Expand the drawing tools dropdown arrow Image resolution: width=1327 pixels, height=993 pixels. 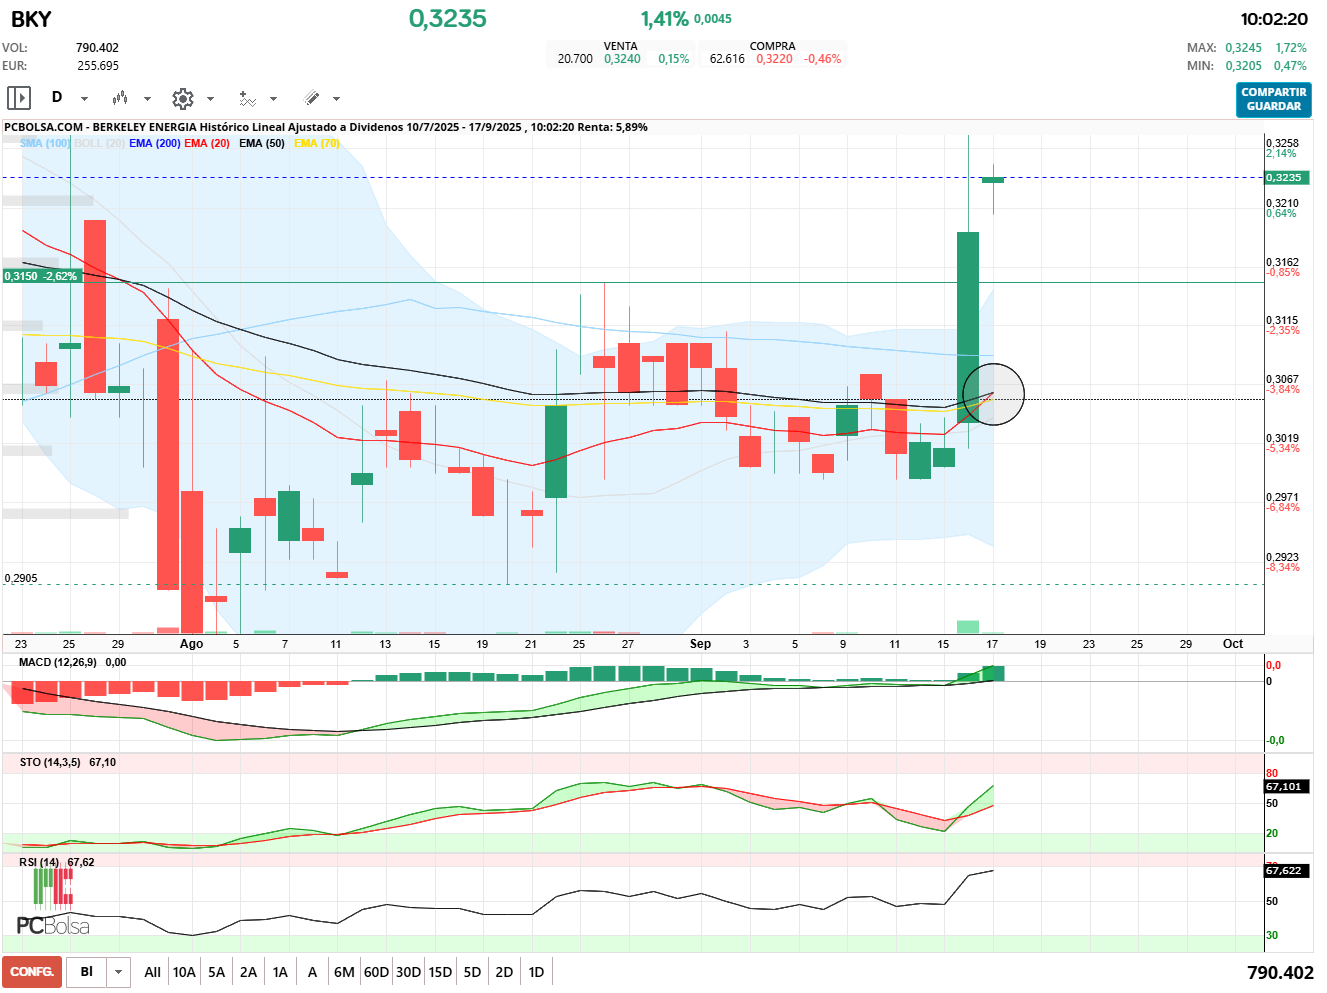click(336, 99)
